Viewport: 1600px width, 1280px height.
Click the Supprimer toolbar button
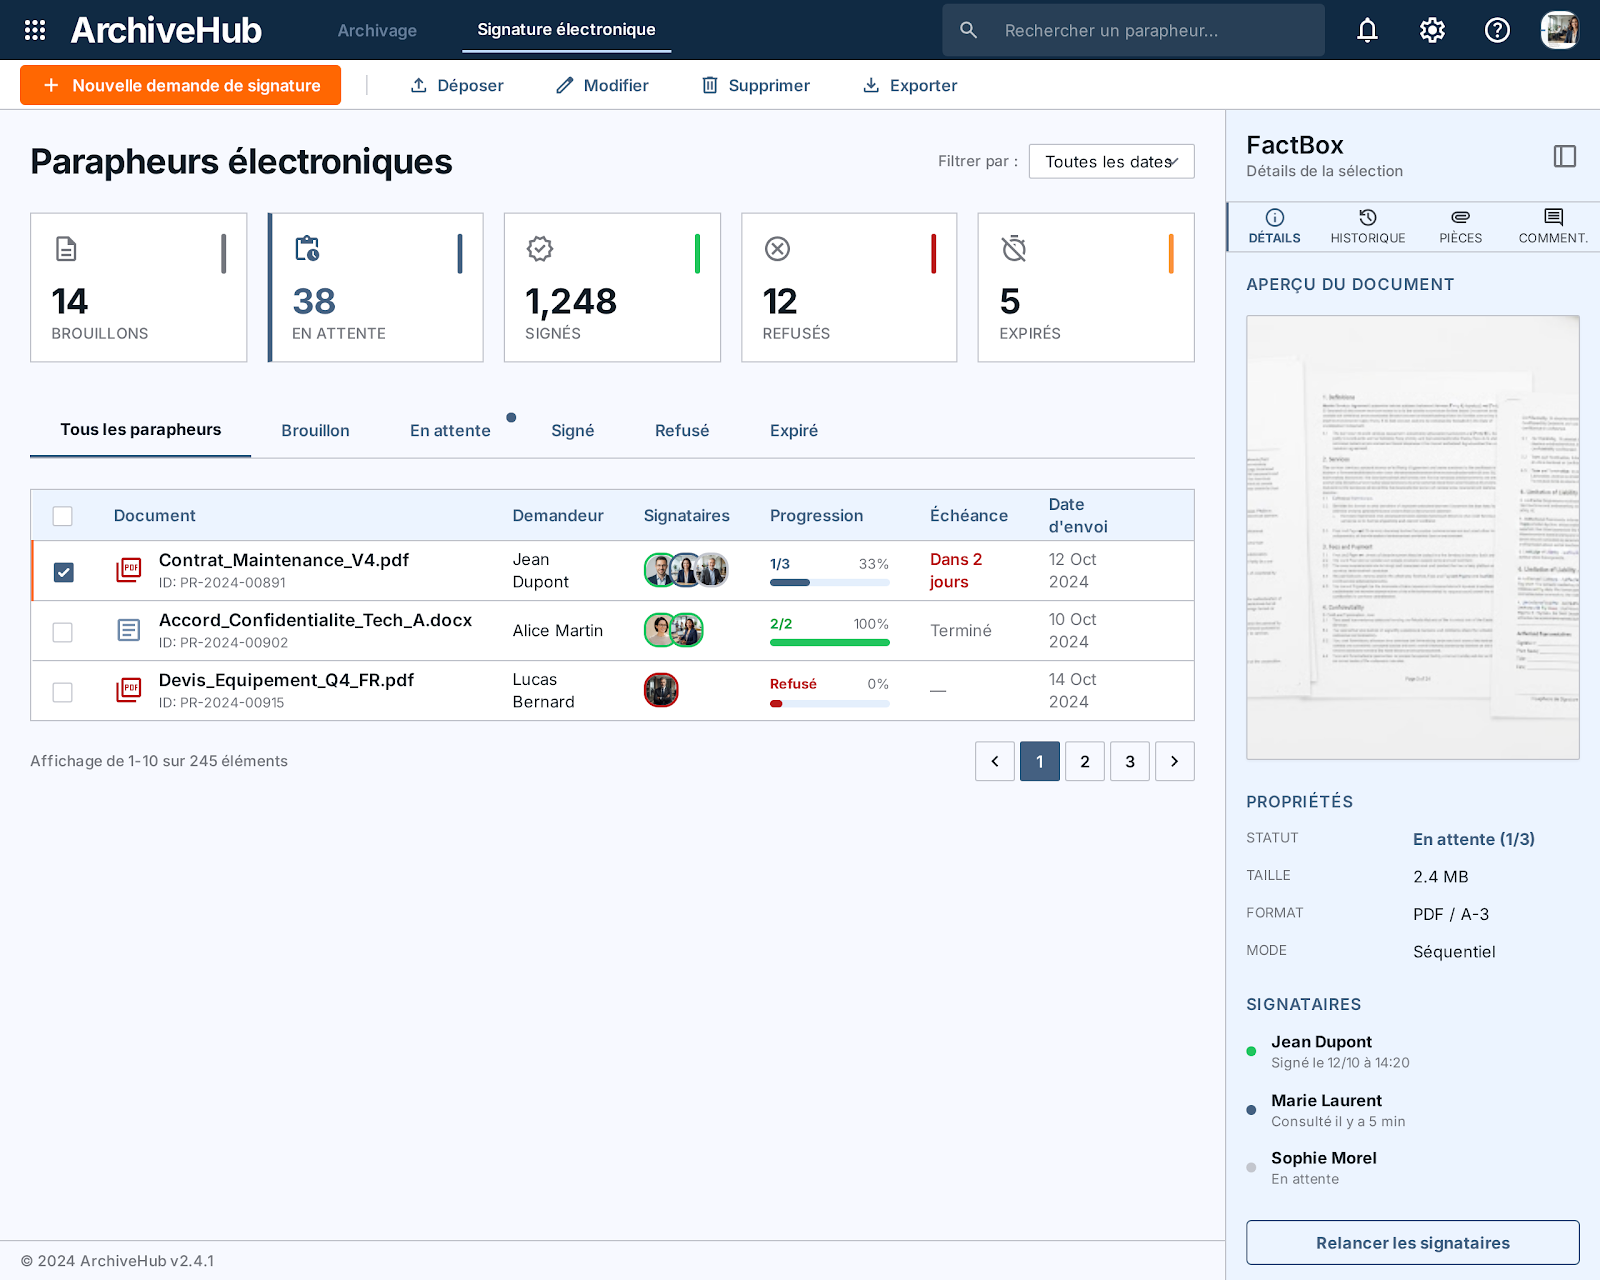point(756,85)
